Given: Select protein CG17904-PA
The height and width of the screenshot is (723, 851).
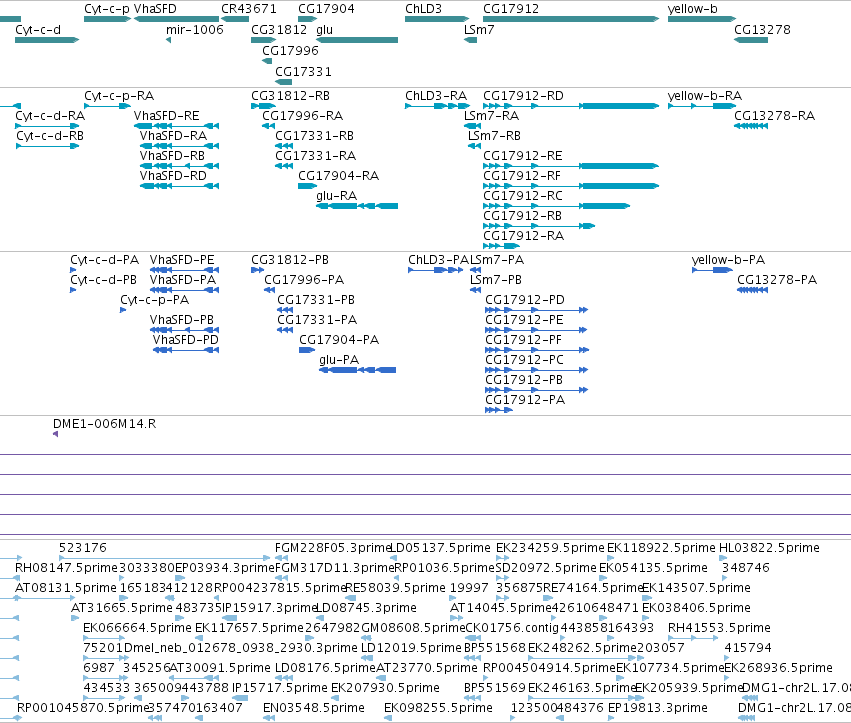Looking at the screenshot, I should point(339,340).
